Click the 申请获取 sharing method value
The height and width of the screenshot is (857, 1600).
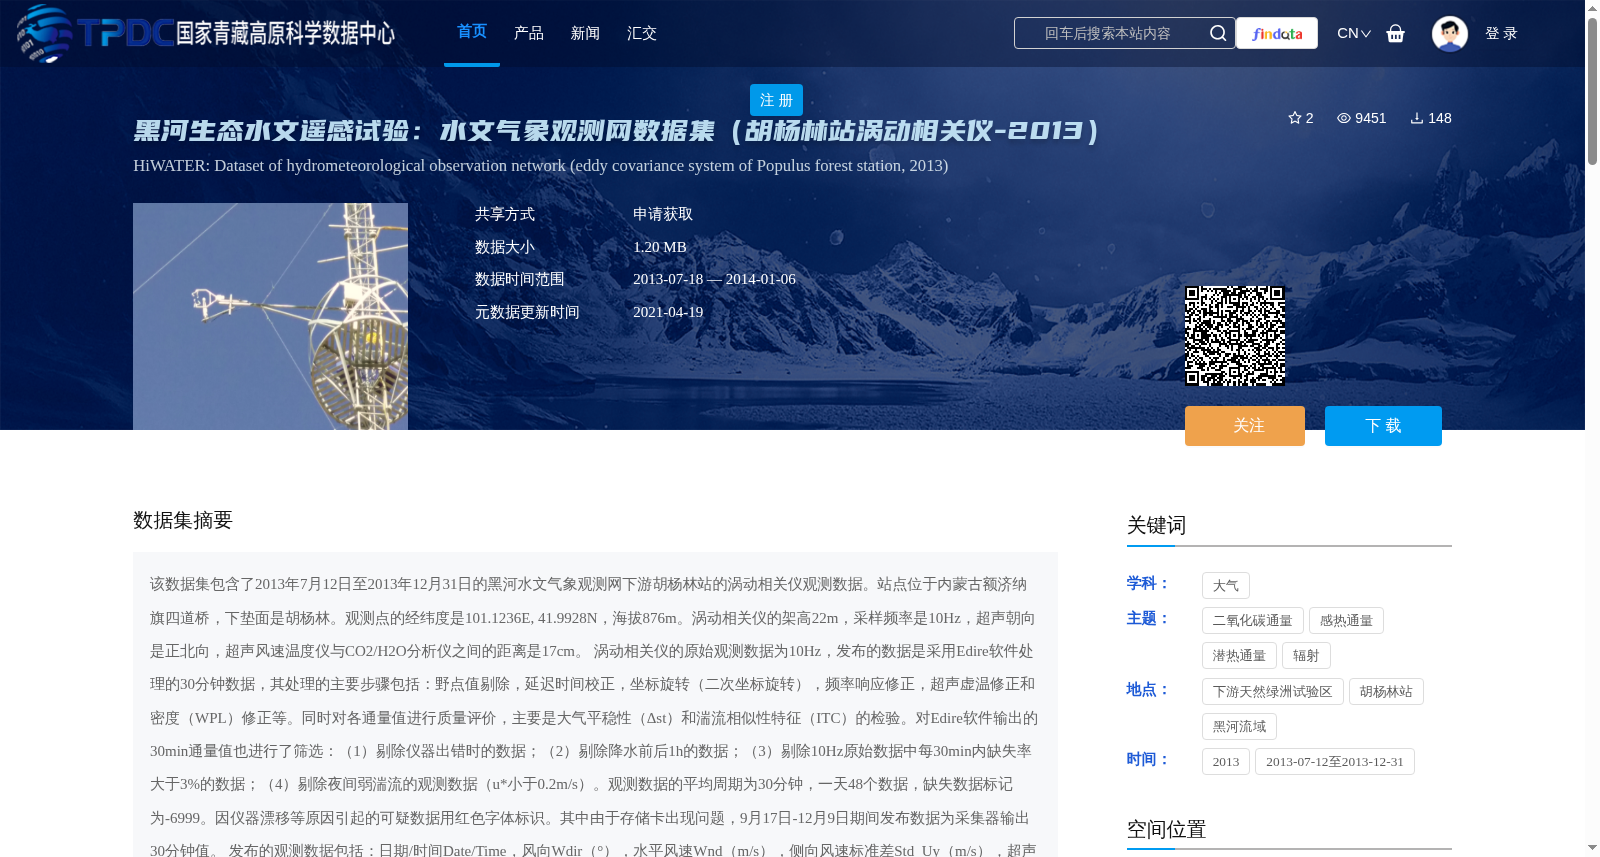663,214
